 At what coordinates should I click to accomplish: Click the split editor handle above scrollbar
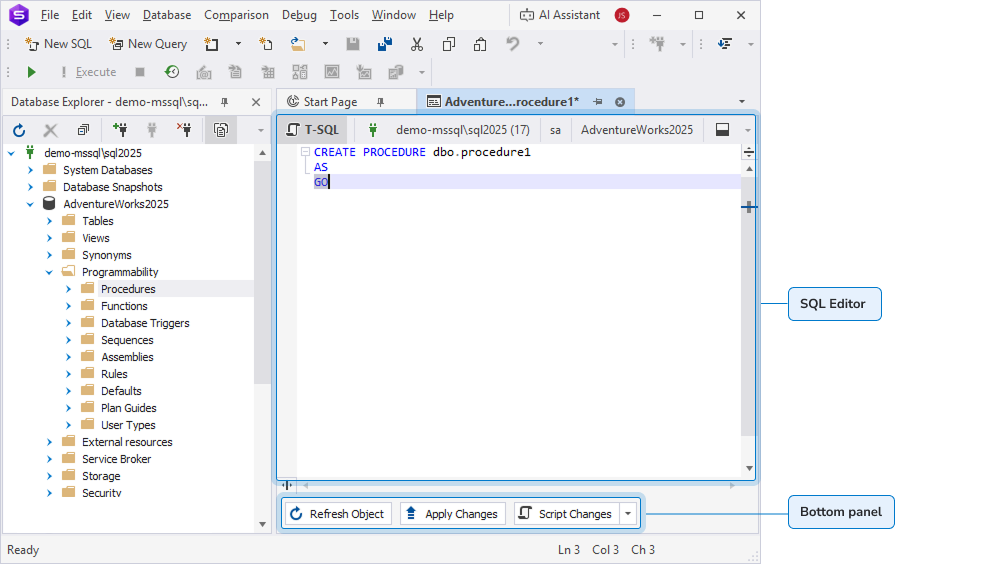749,152
